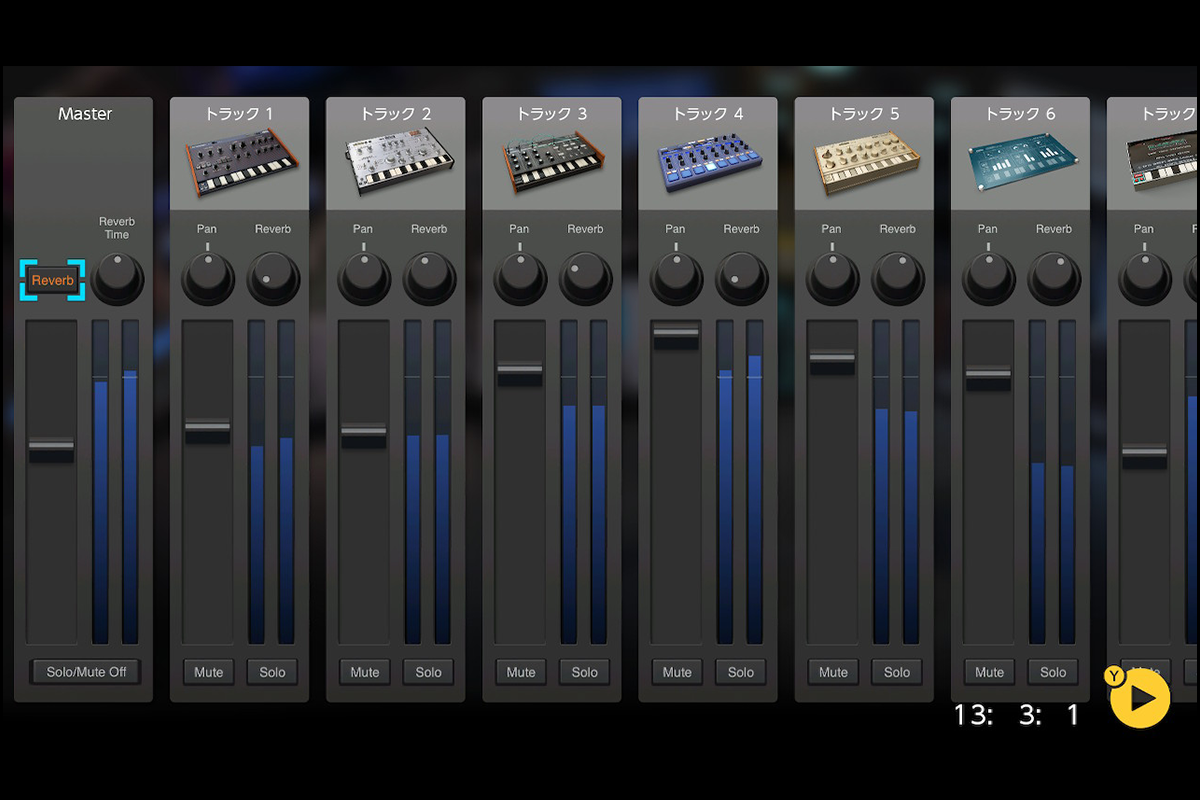Click the Solo/Mute Off button
This screenshot has width=1200, height=800.
point(86,672)
